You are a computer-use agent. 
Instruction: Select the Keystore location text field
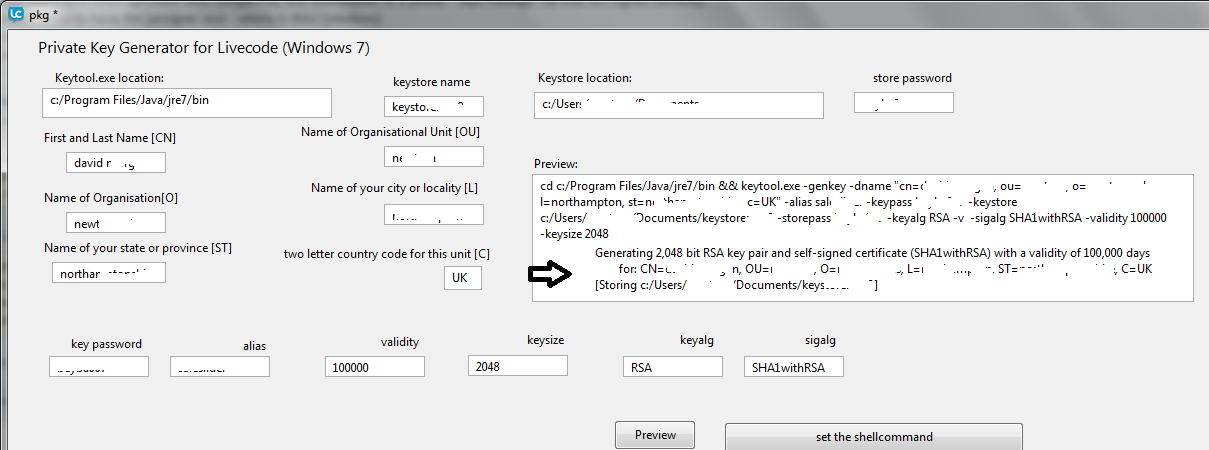[x=680, y=104]
